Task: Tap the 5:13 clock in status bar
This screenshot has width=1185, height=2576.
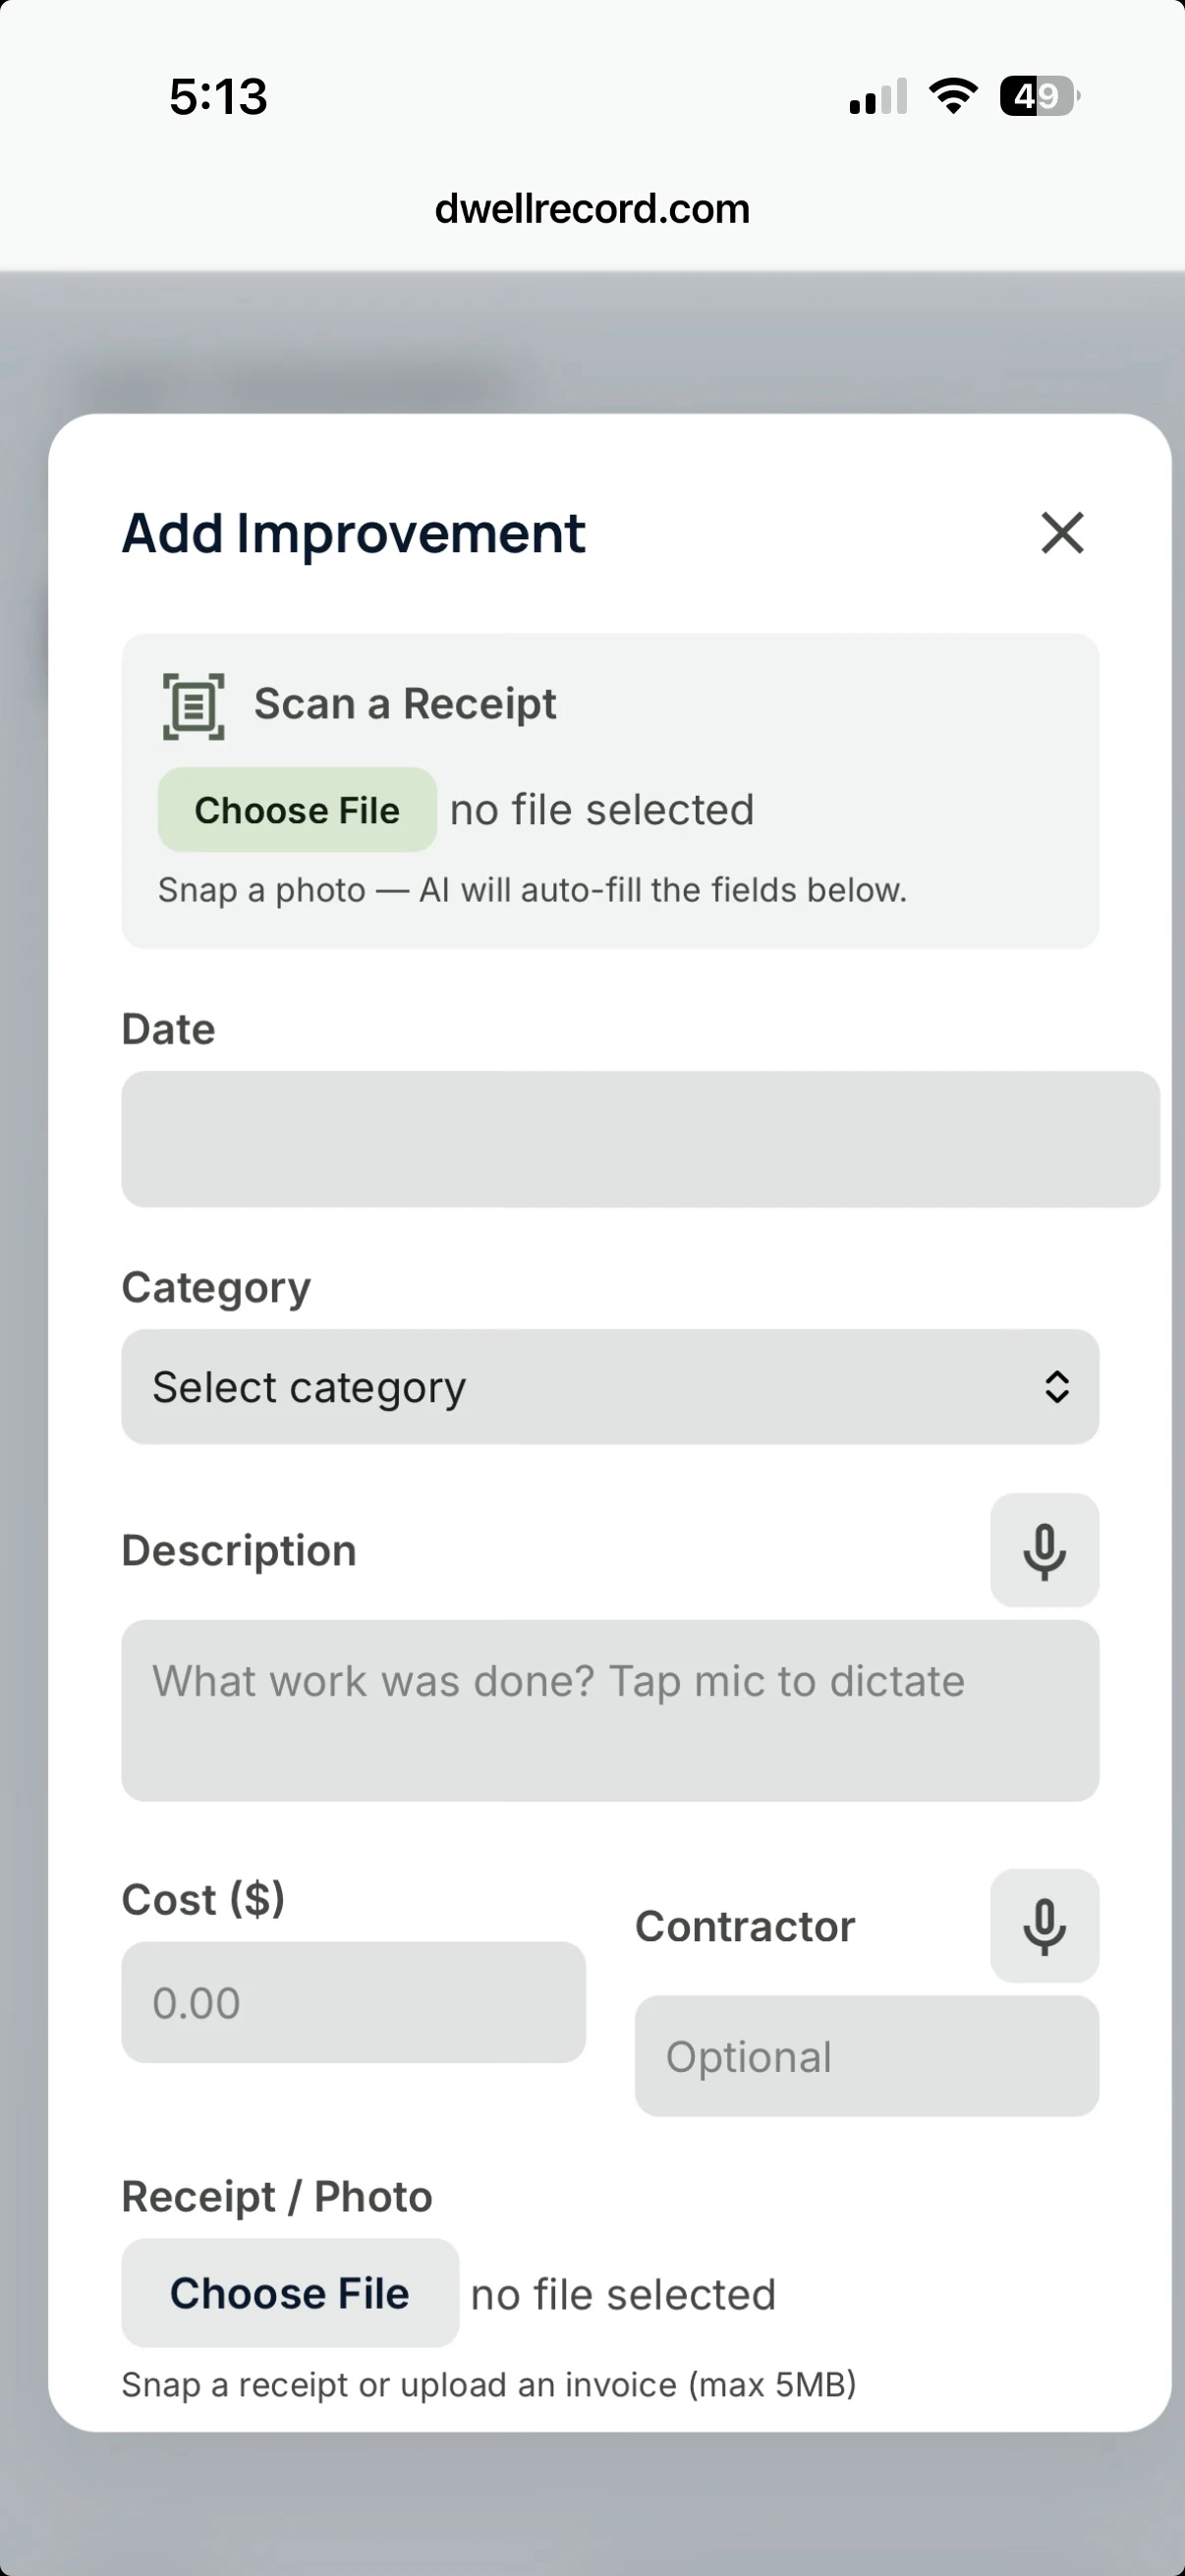Action: coord(218,97)
